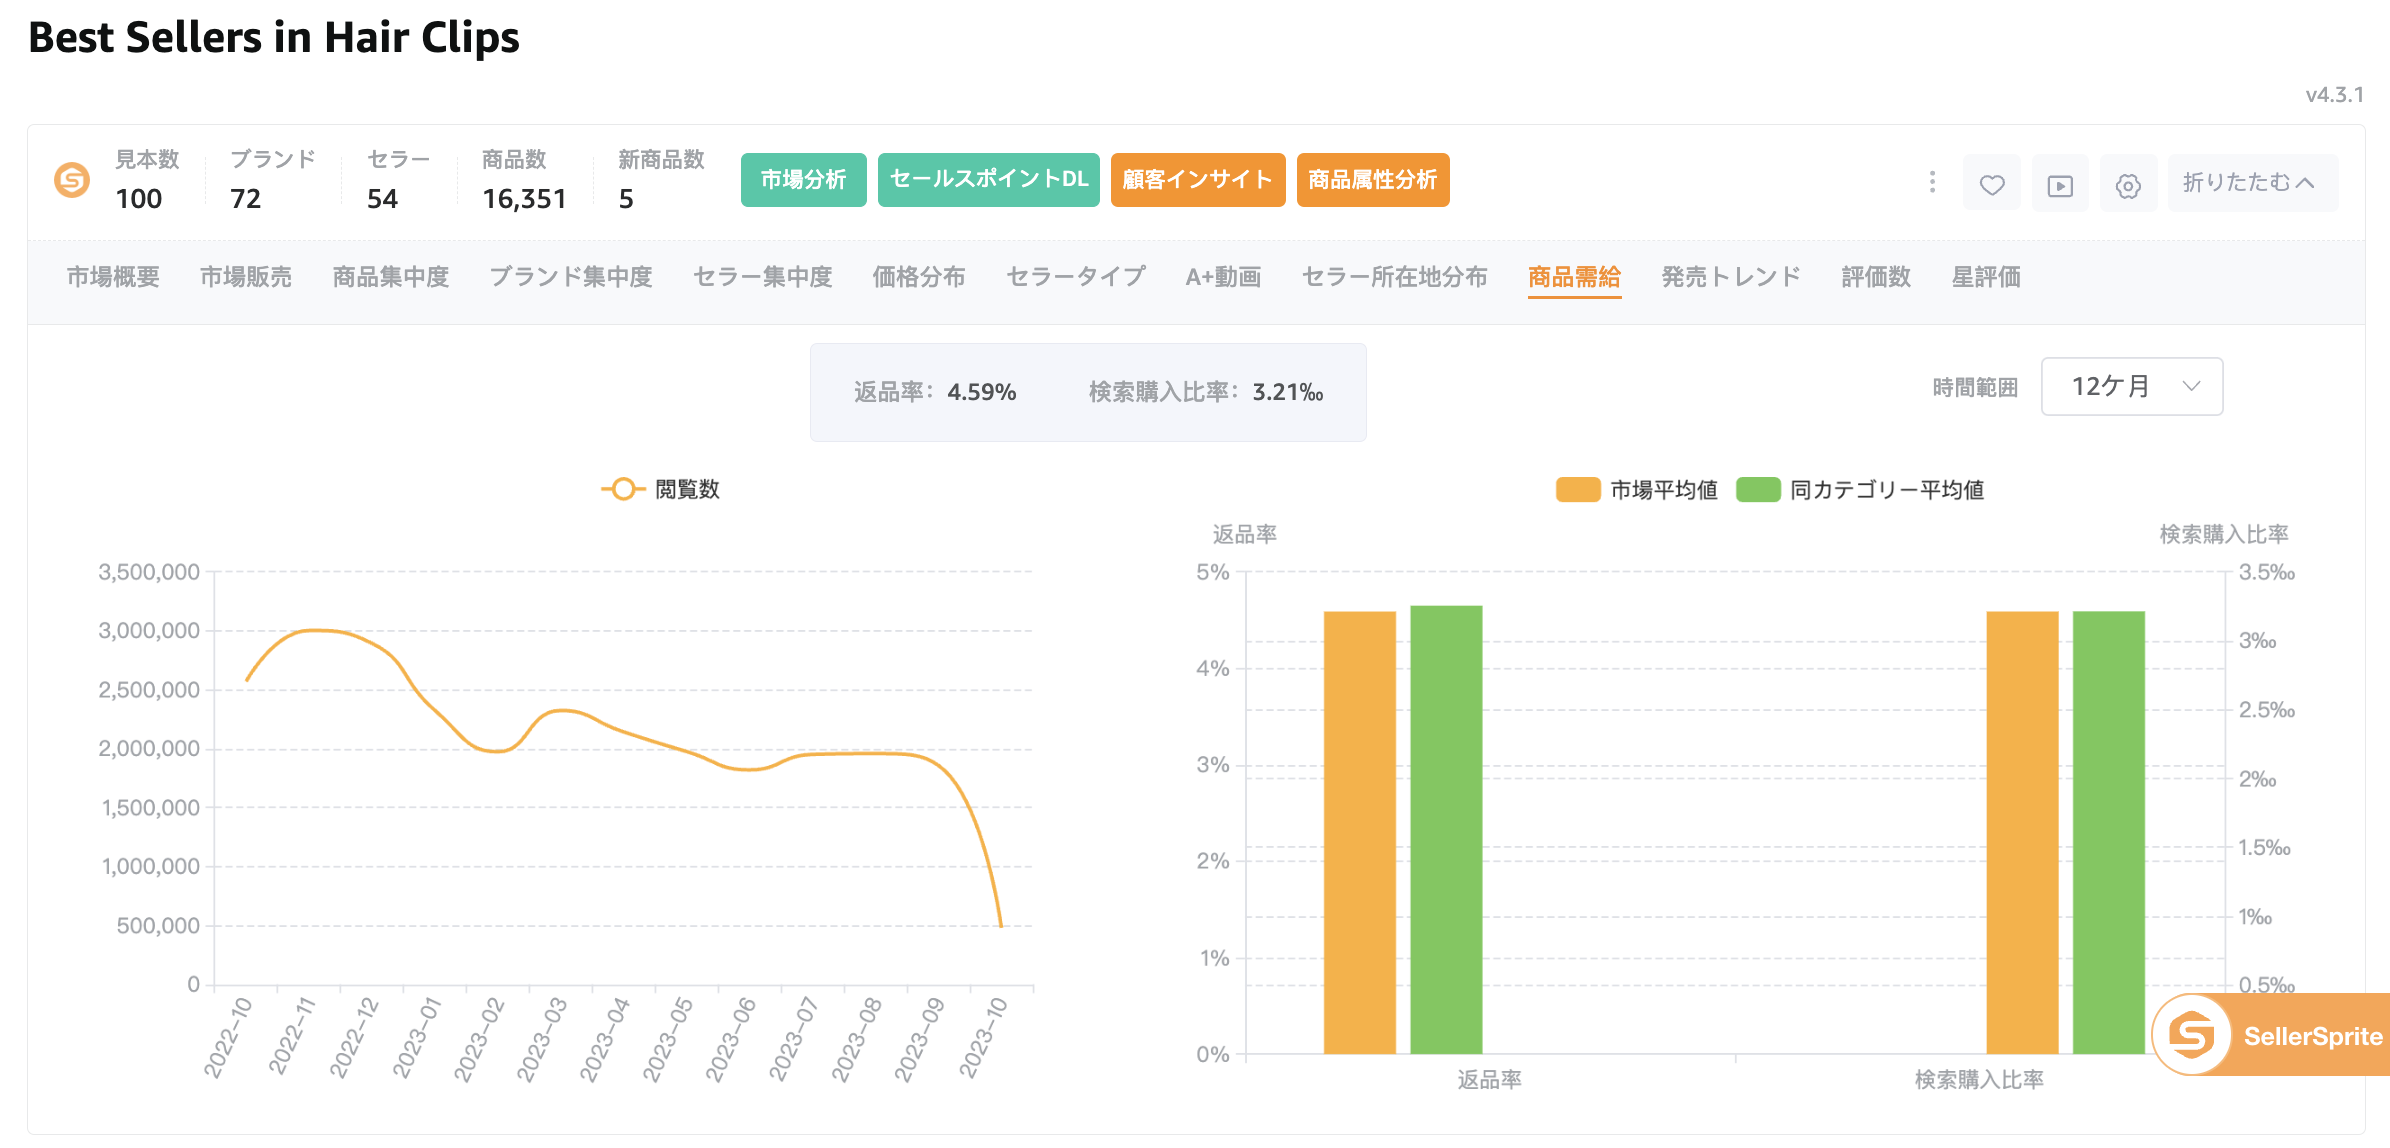Open the 商品集中度 tab
Viewport: 2390px width, 1148px height.
(391, 277)
